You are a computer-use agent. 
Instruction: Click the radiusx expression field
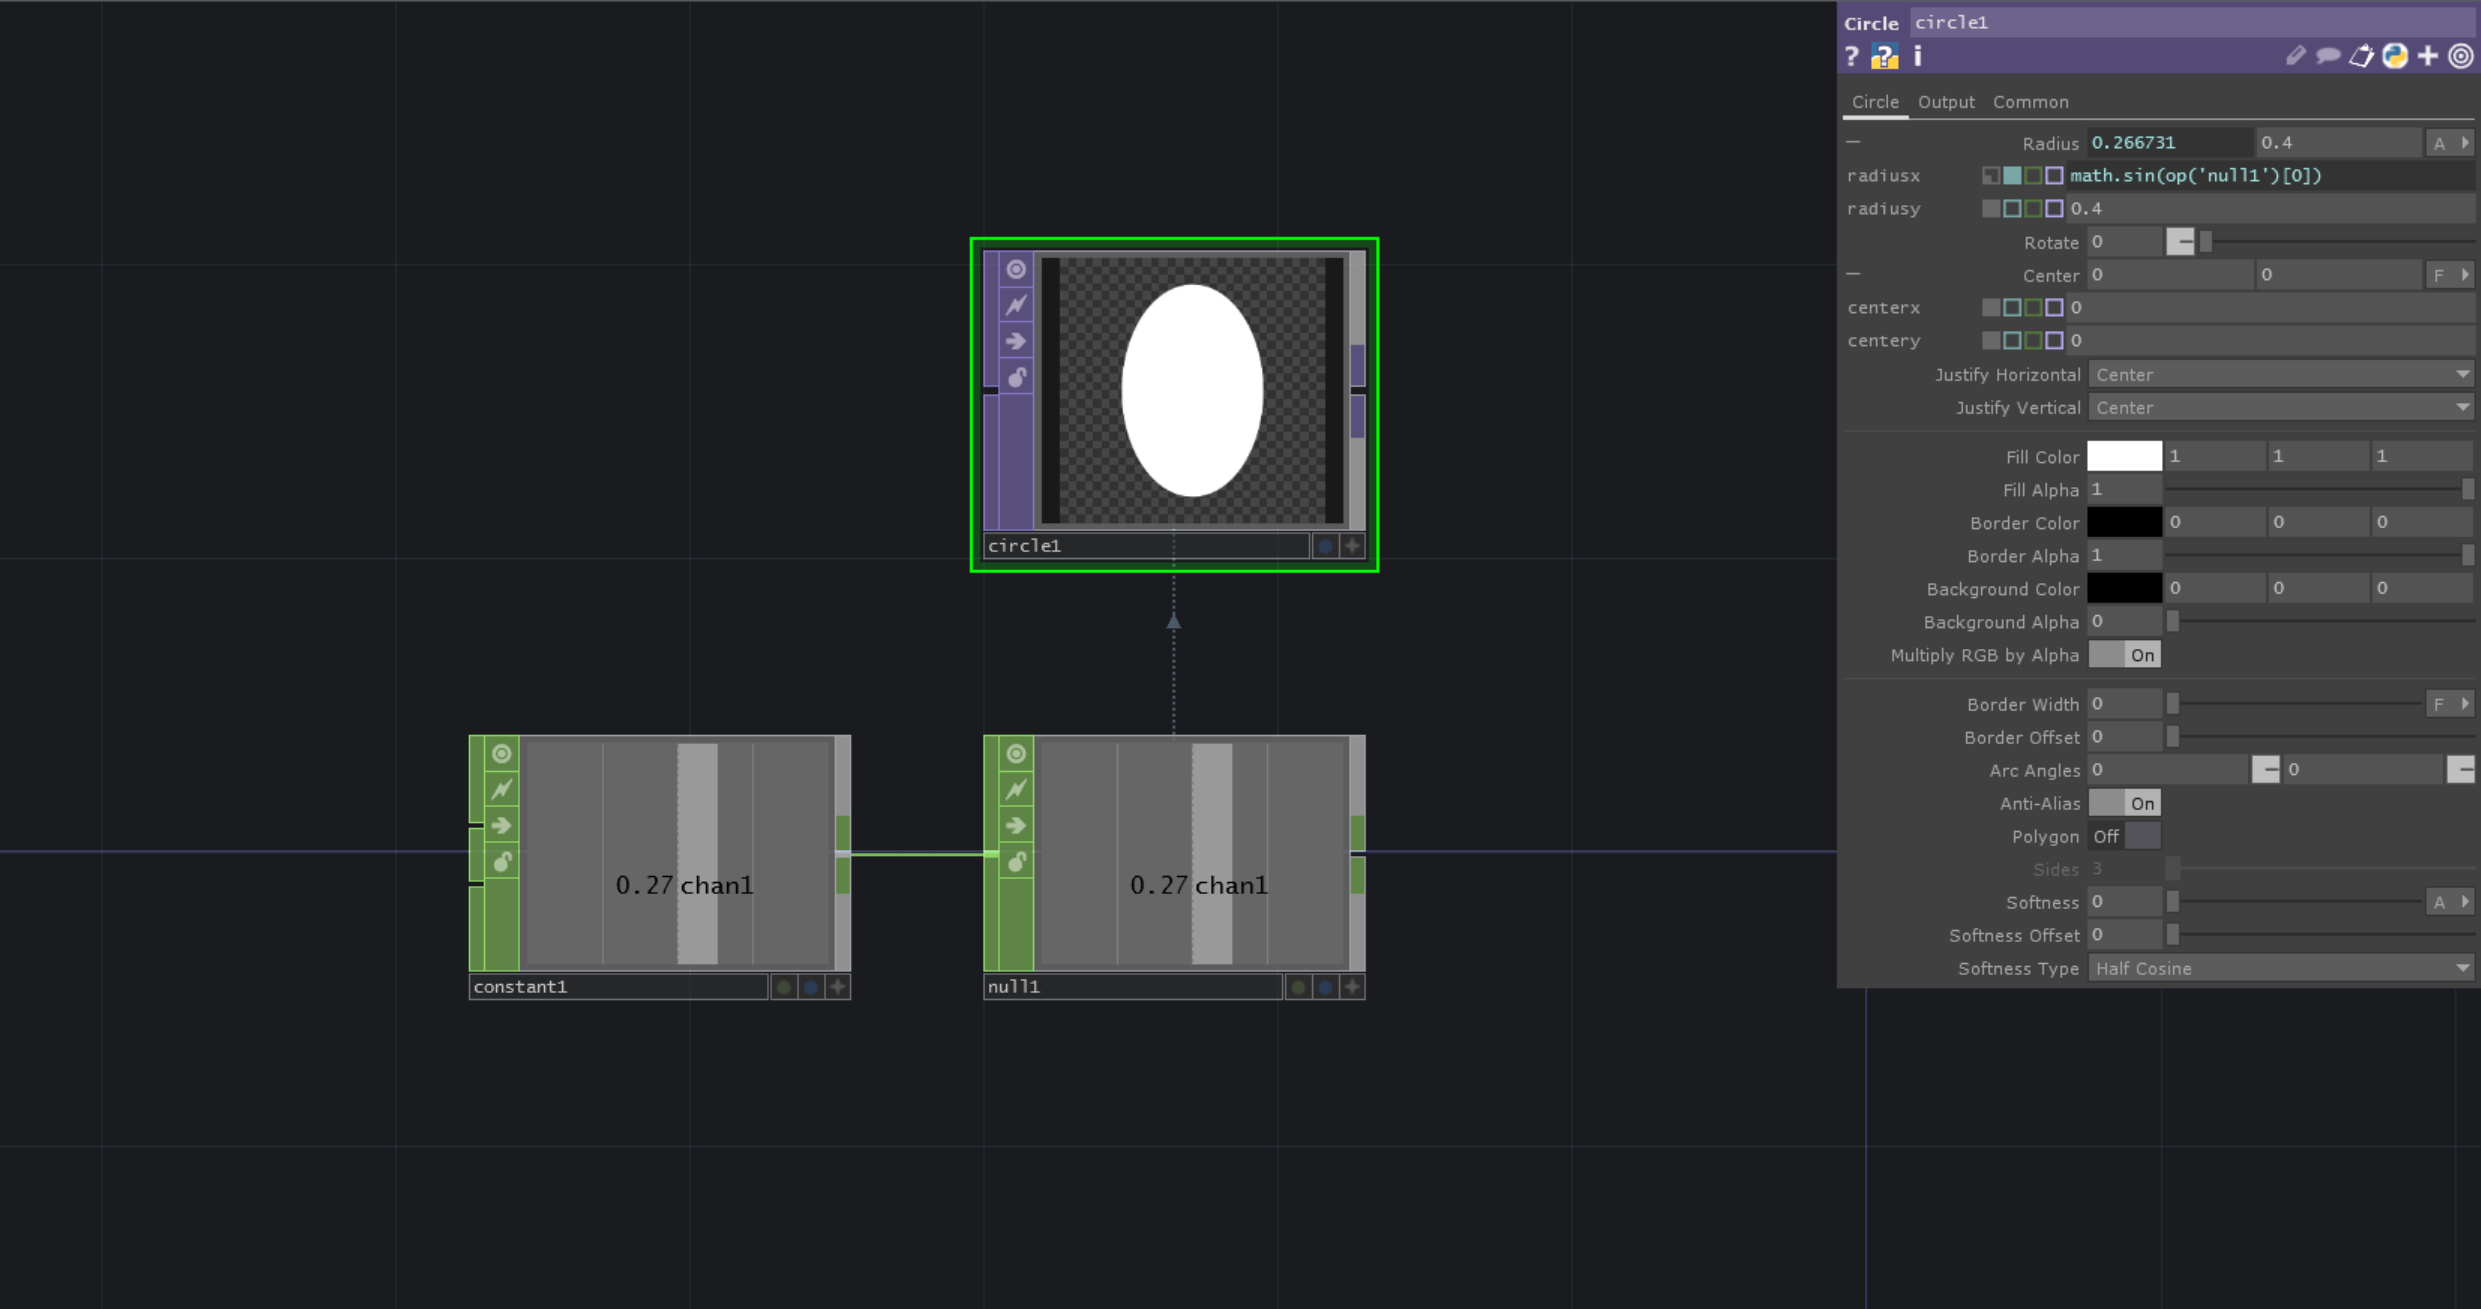[x=2268, y=176]
